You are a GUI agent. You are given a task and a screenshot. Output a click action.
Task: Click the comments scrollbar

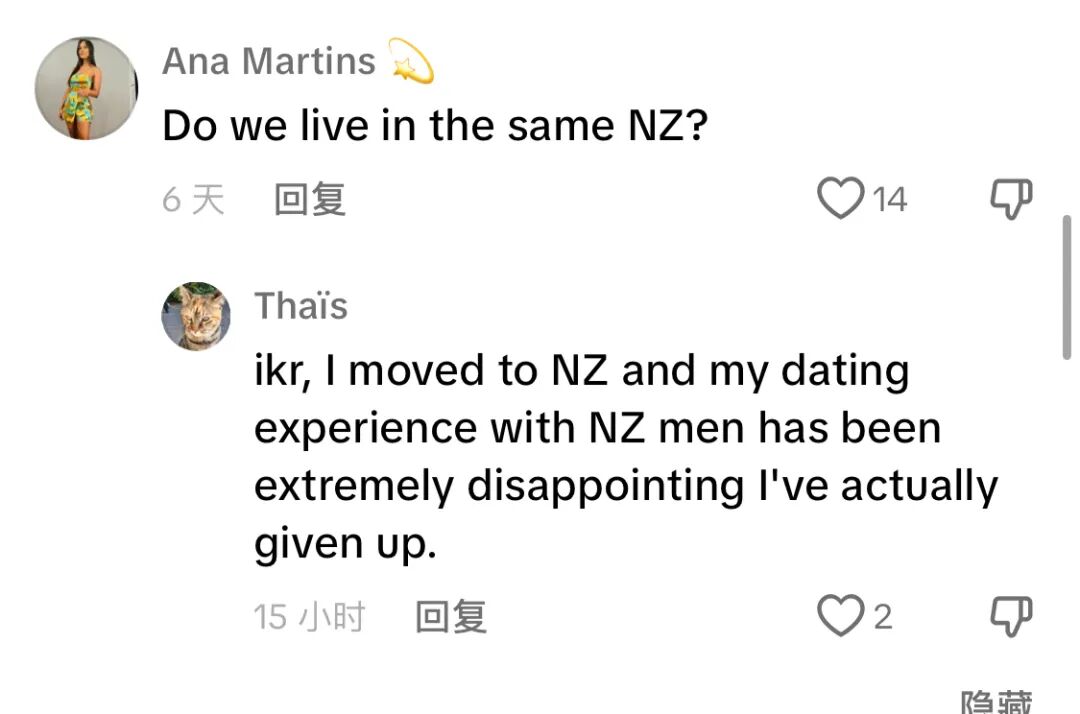pyautogui.click(x=1067, y=285)
